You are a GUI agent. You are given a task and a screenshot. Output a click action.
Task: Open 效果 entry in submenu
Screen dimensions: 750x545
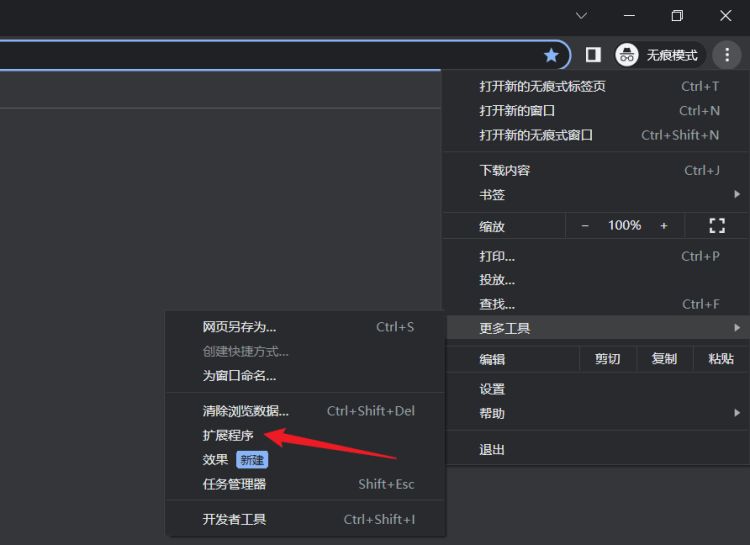pos(305,460)
